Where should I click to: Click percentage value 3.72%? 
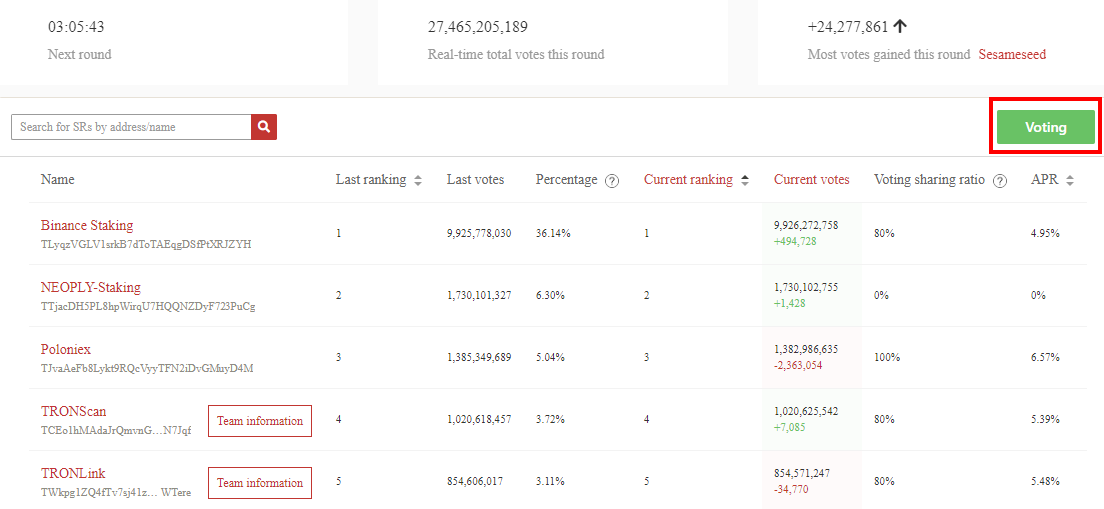point(551,419)
